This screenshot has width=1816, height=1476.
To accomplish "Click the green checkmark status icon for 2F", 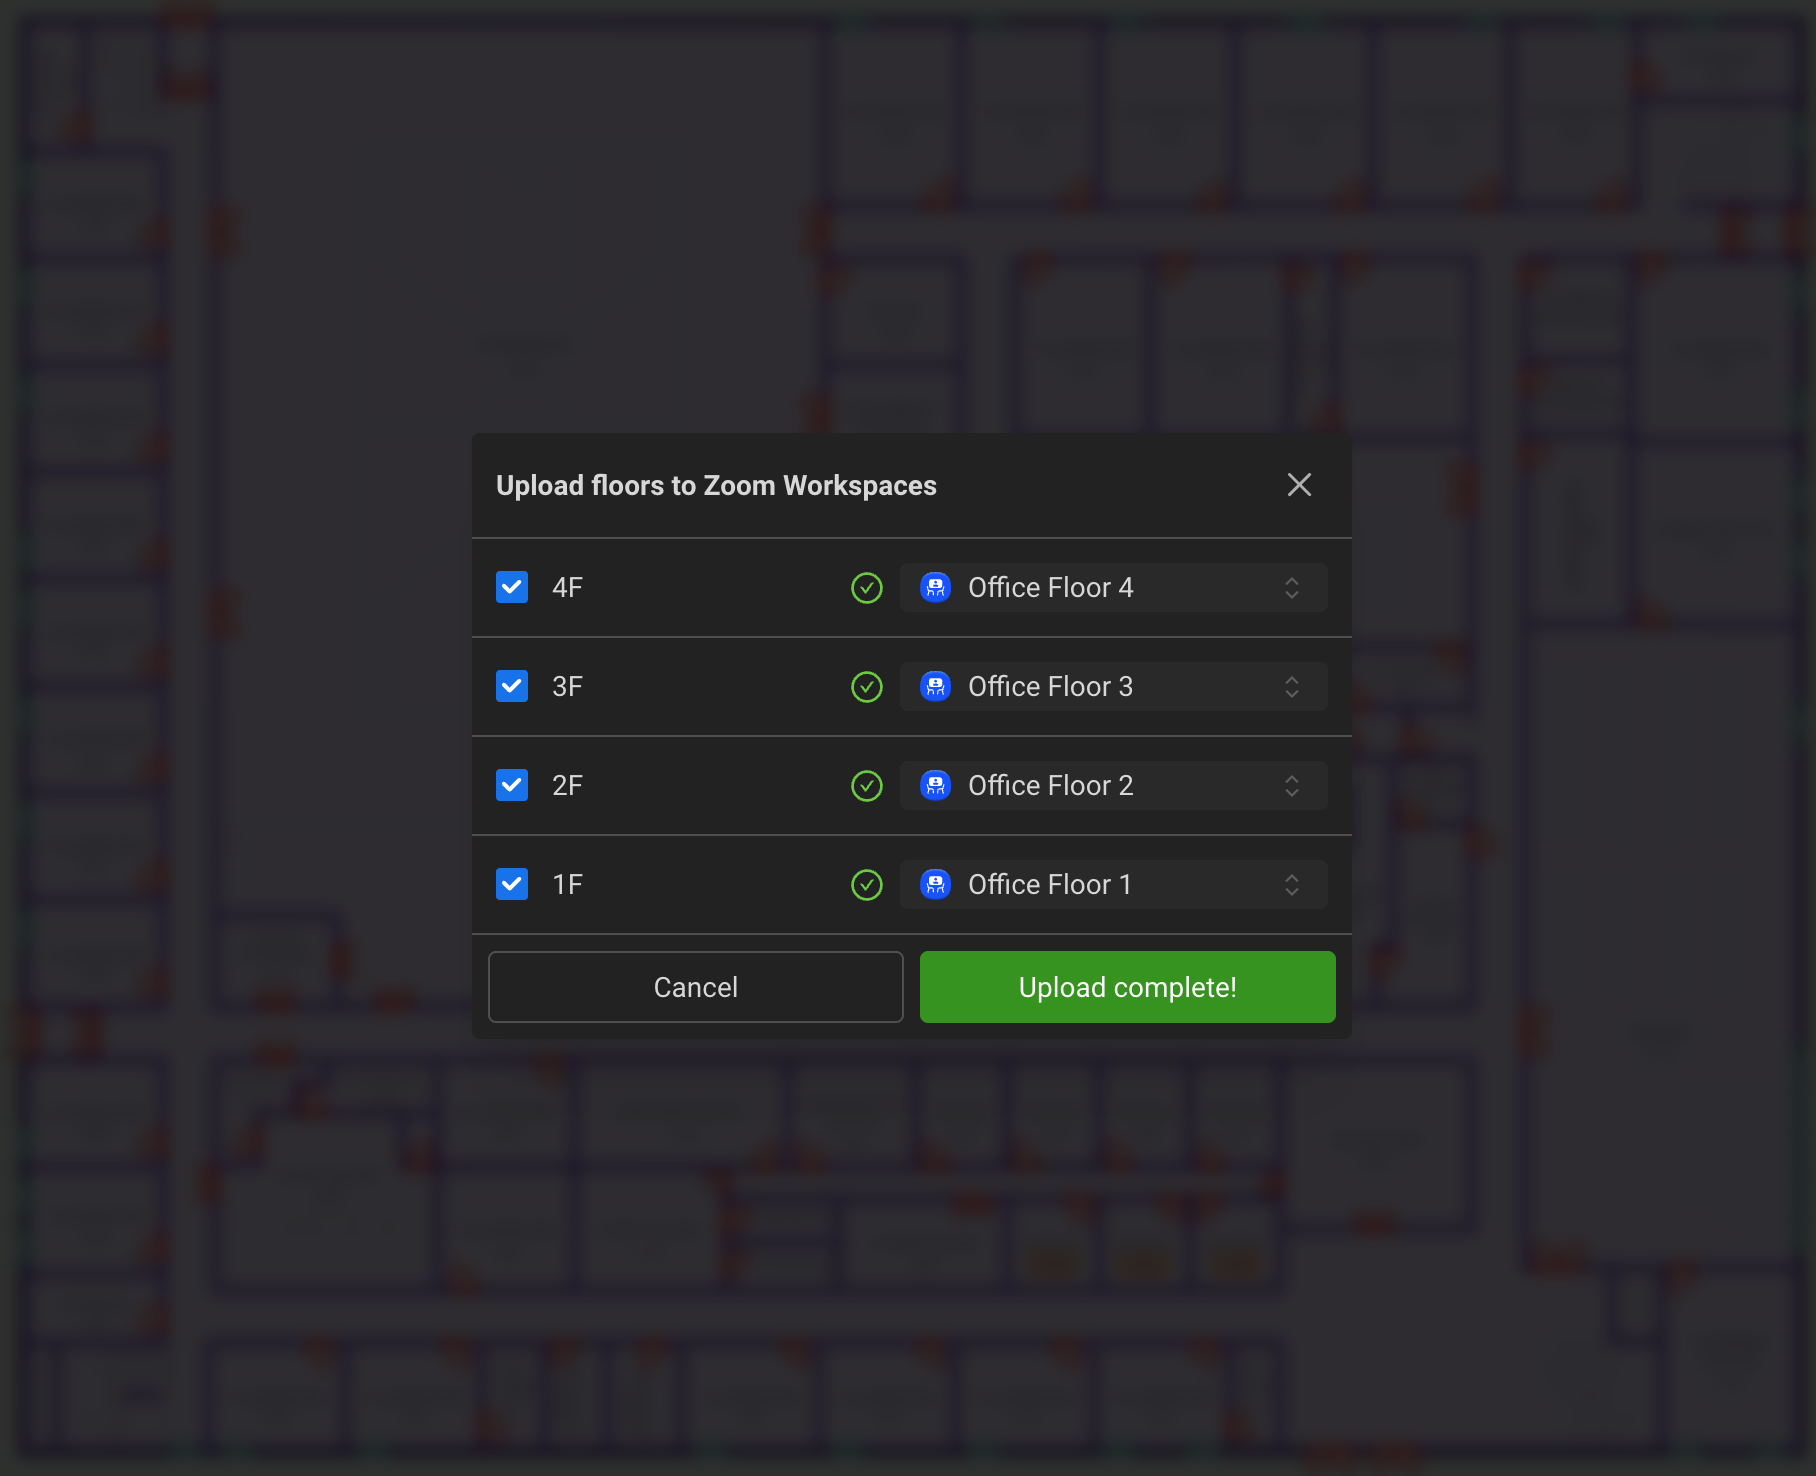I will click(x=866, y=786).
